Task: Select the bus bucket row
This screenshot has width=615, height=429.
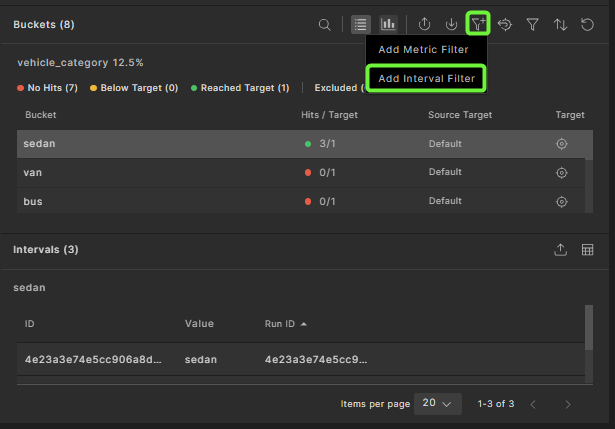Action: (150, 202)
